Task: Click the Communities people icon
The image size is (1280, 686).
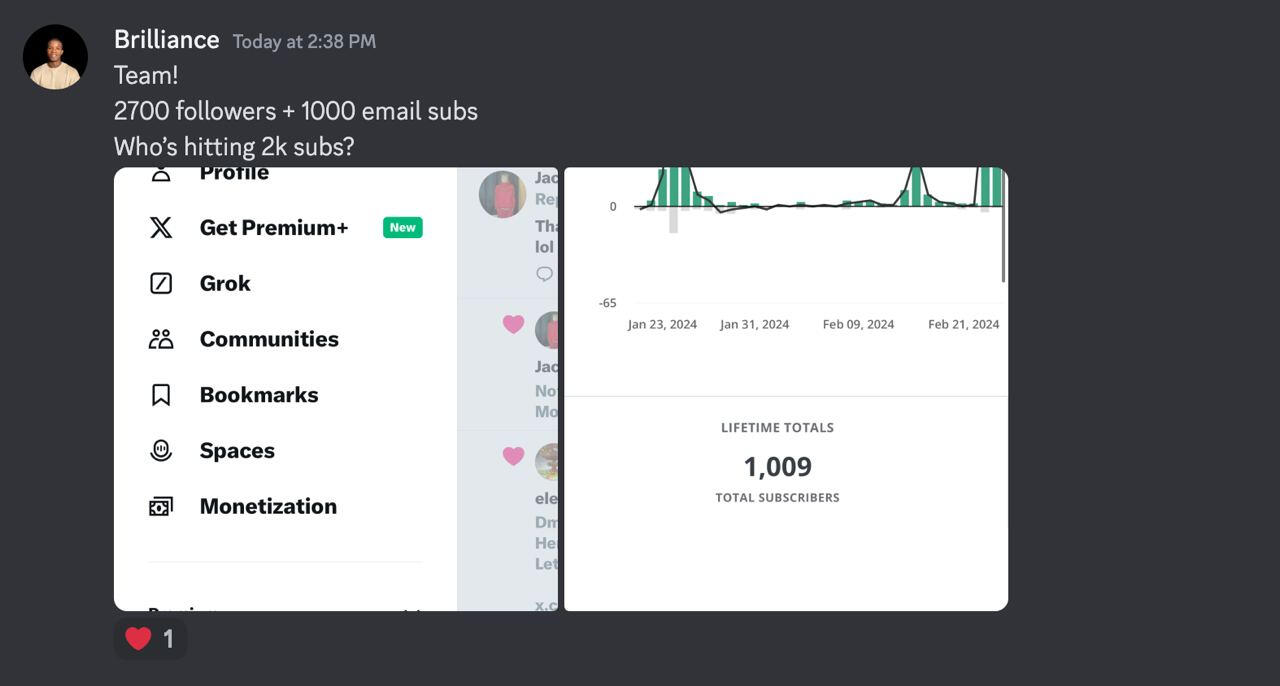Action: [161, 339]
